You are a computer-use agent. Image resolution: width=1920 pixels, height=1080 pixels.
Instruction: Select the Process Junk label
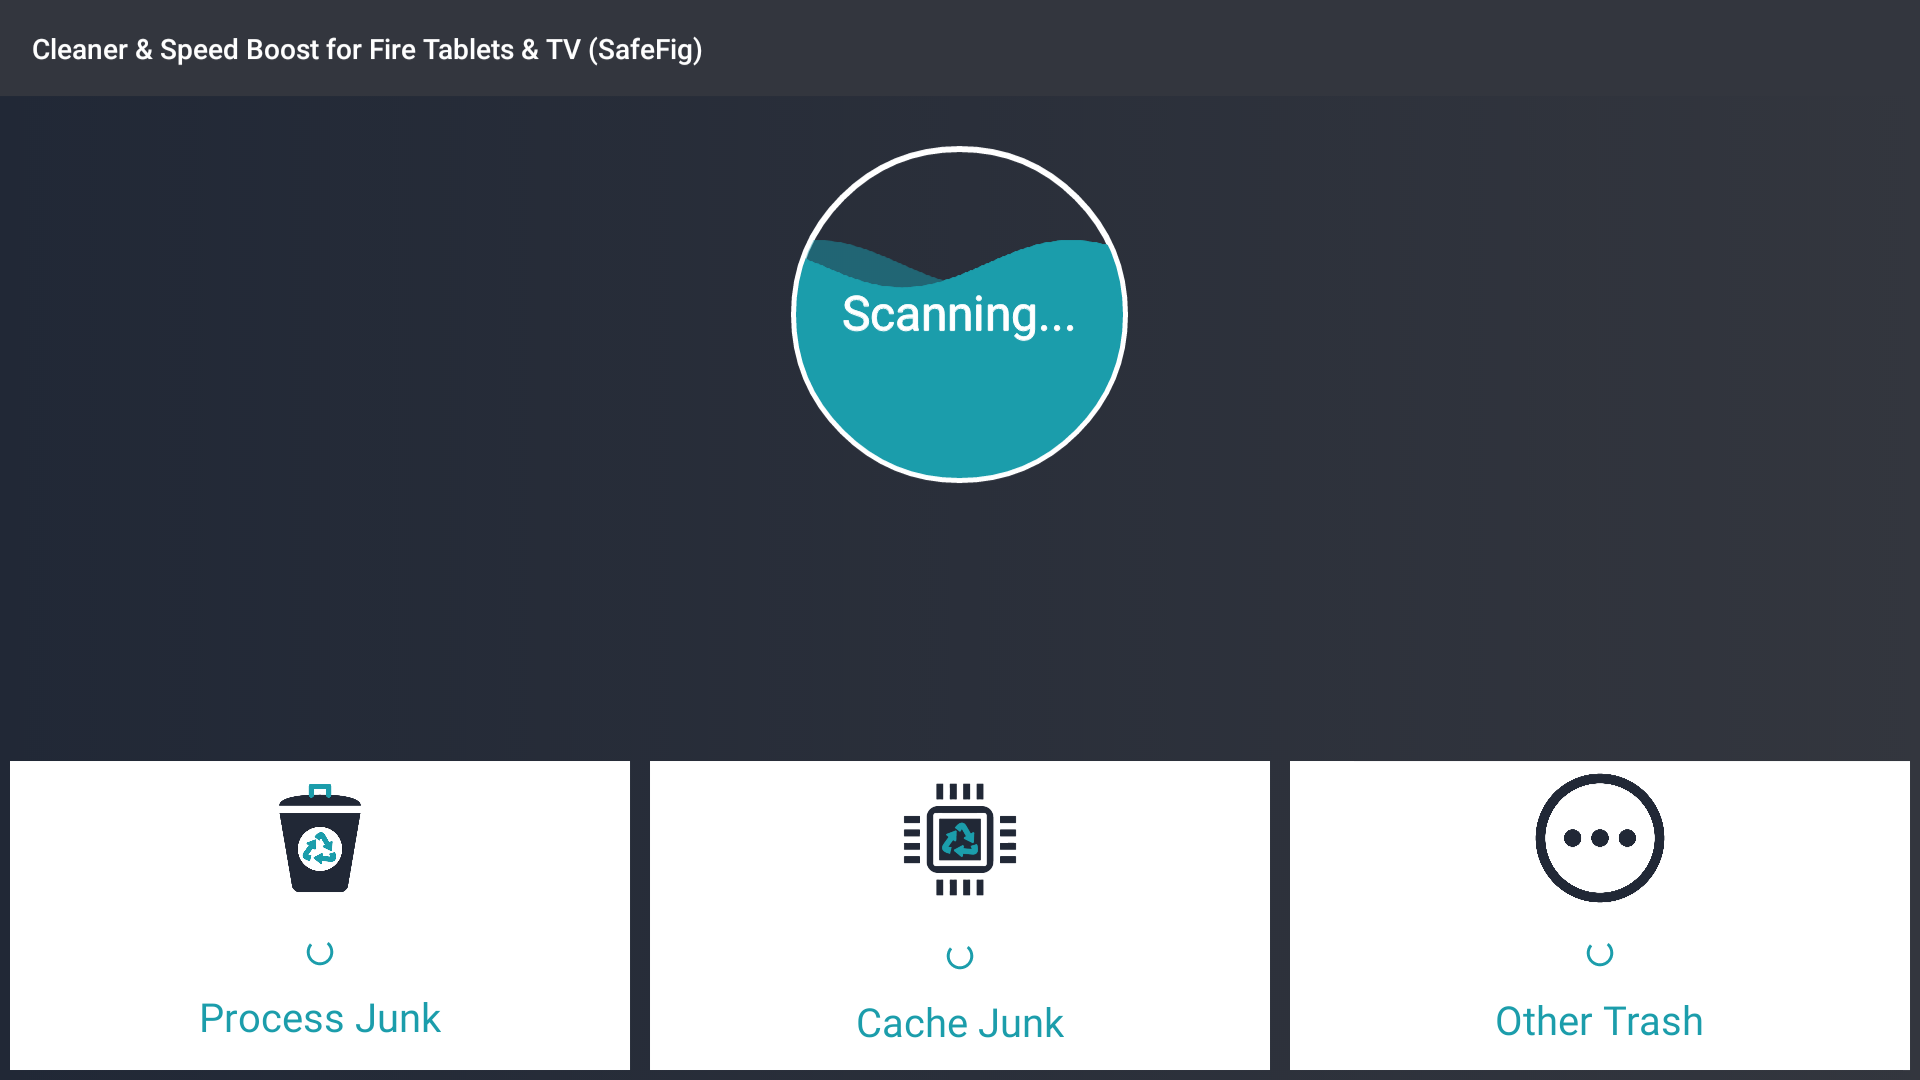pos(320,1019)
